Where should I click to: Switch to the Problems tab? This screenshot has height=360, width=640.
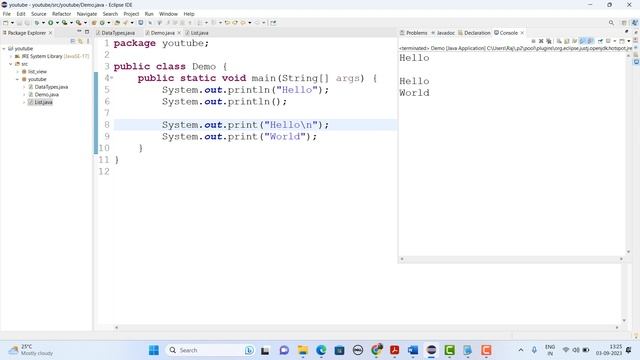(x=413, y=33)
